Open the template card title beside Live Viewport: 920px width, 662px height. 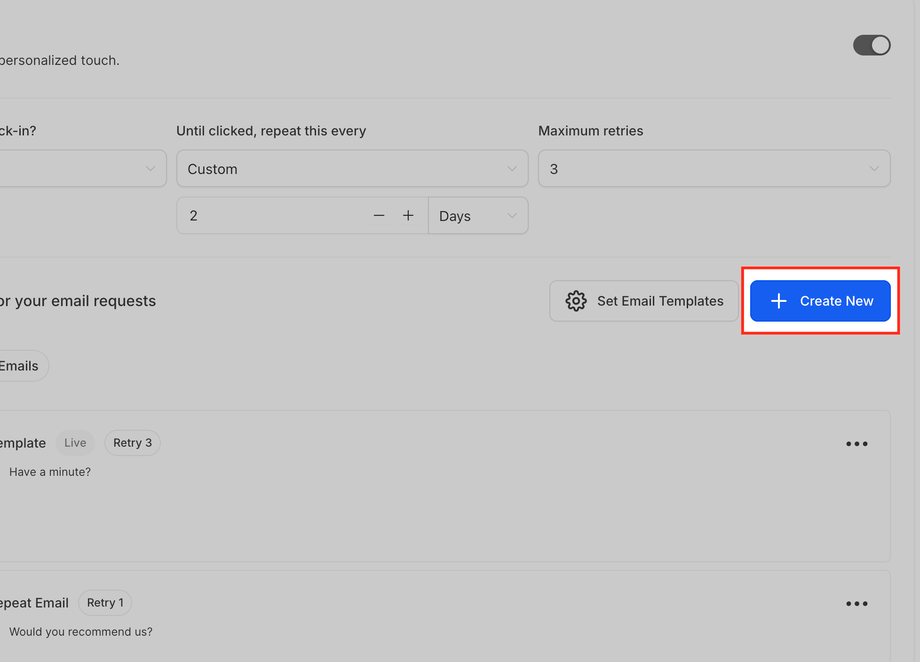[23, 443]
